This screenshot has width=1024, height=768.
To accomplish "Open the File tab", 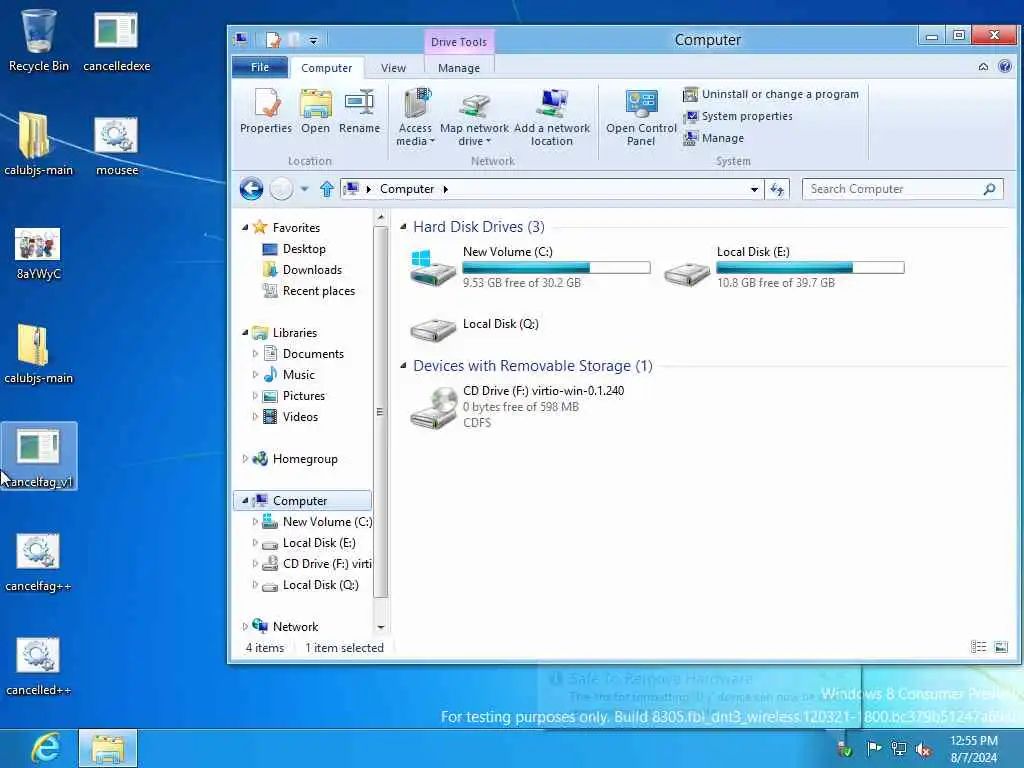I will point(260,67).
